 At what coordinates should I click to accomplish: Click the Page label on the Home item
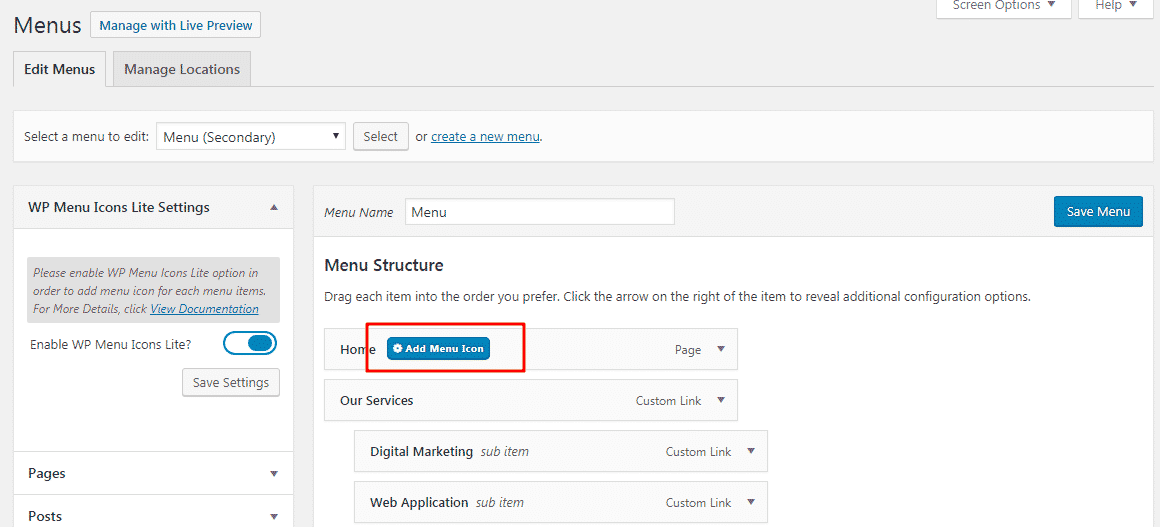(688, 349)
